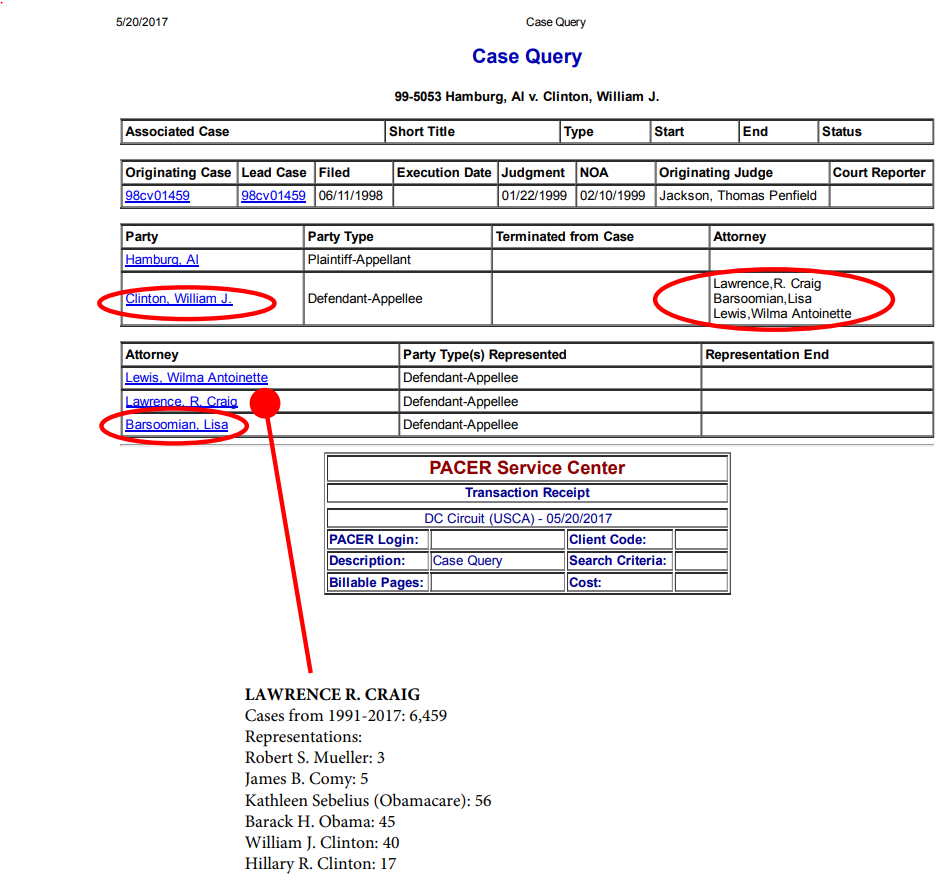Click the Court Reporter column header
The image size is (952, 890).
point(879,172)
